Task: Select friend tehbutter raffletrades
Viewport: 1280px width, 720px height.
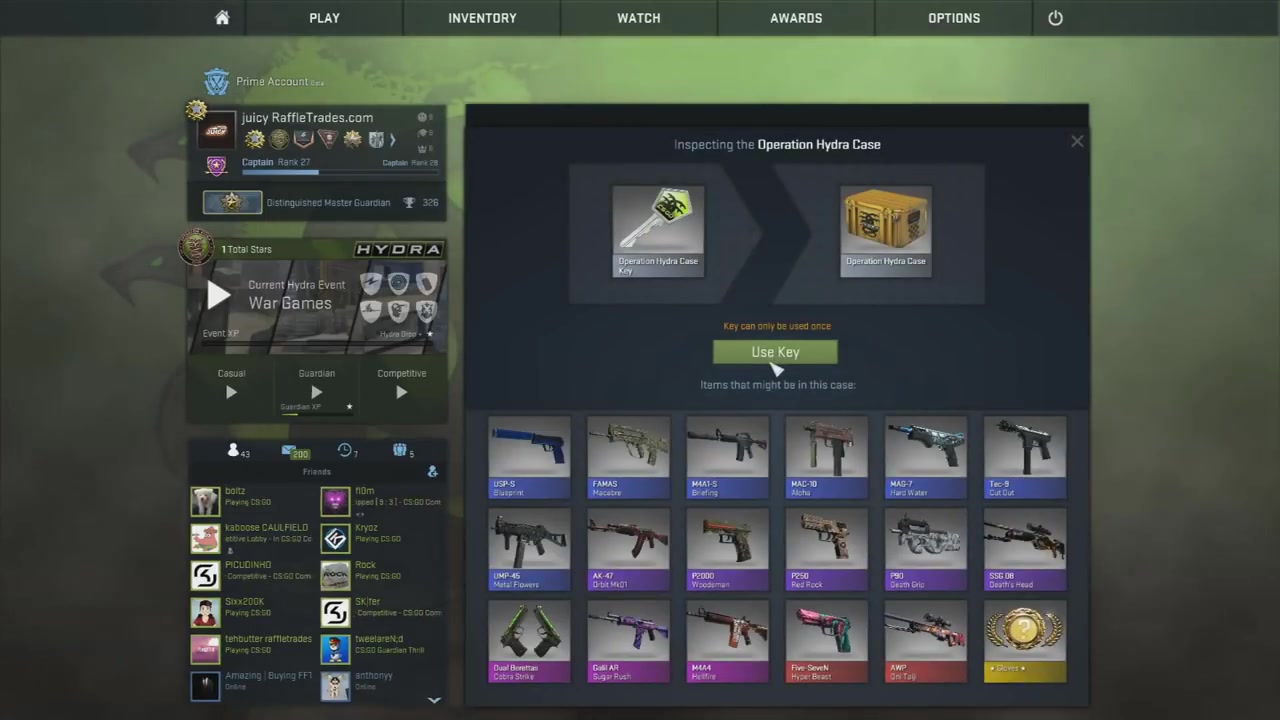Action: 252,649
